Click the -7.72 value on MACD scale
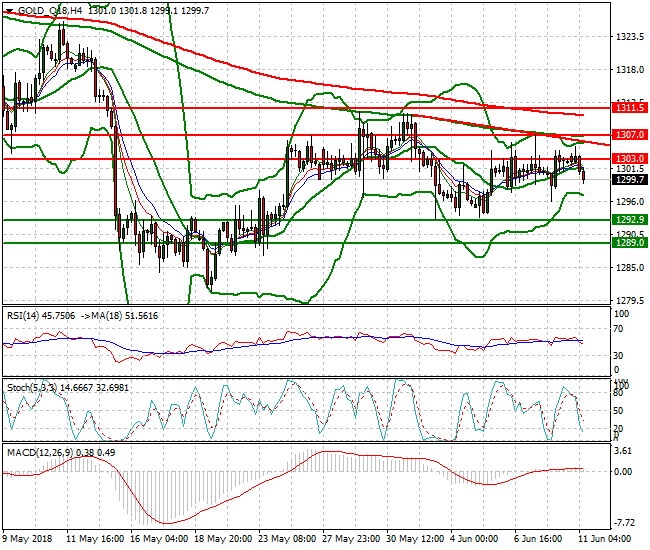Screen dimensions: 650x550 pyautogui.click(x=623, y=523)
